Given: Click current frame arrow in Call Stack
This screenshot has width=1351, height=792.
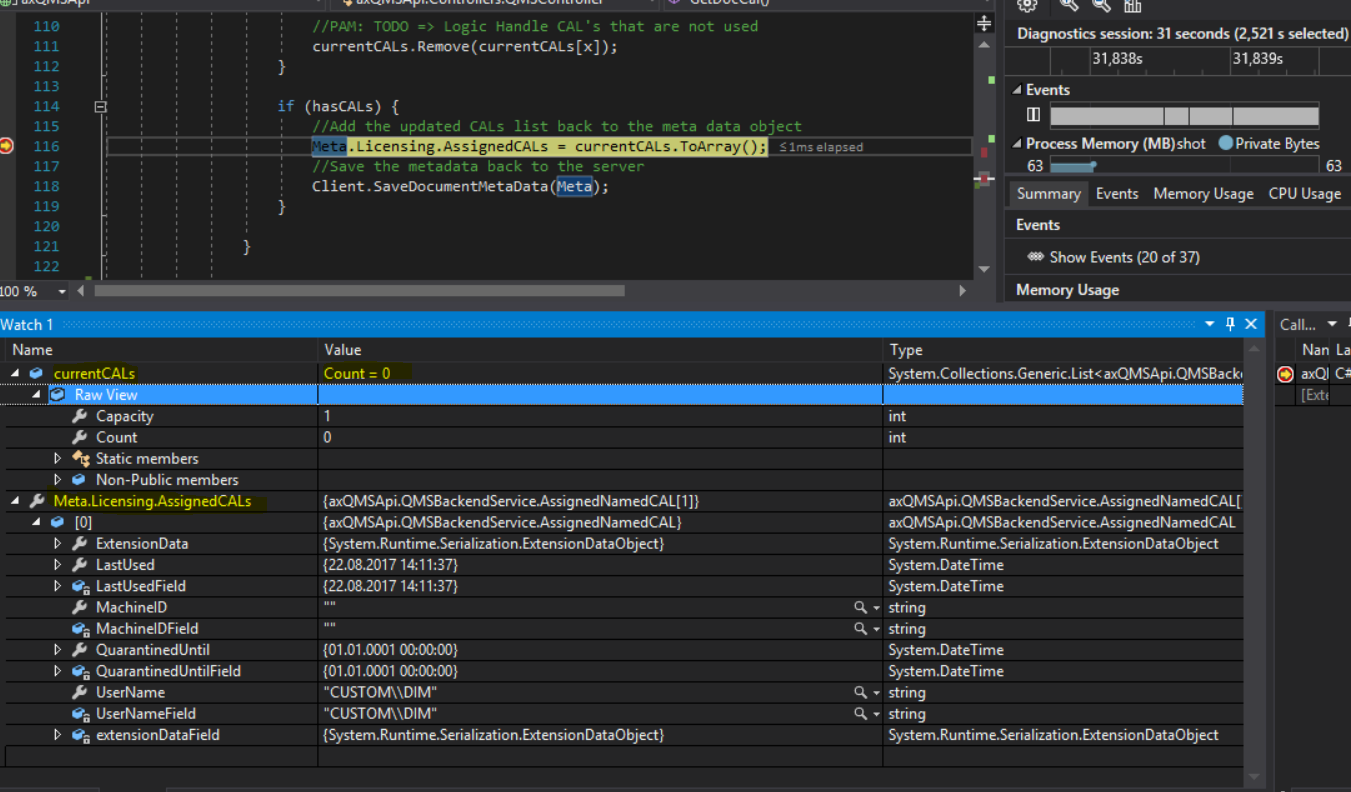Looking at the screenshot, I should pos(1285,374).
